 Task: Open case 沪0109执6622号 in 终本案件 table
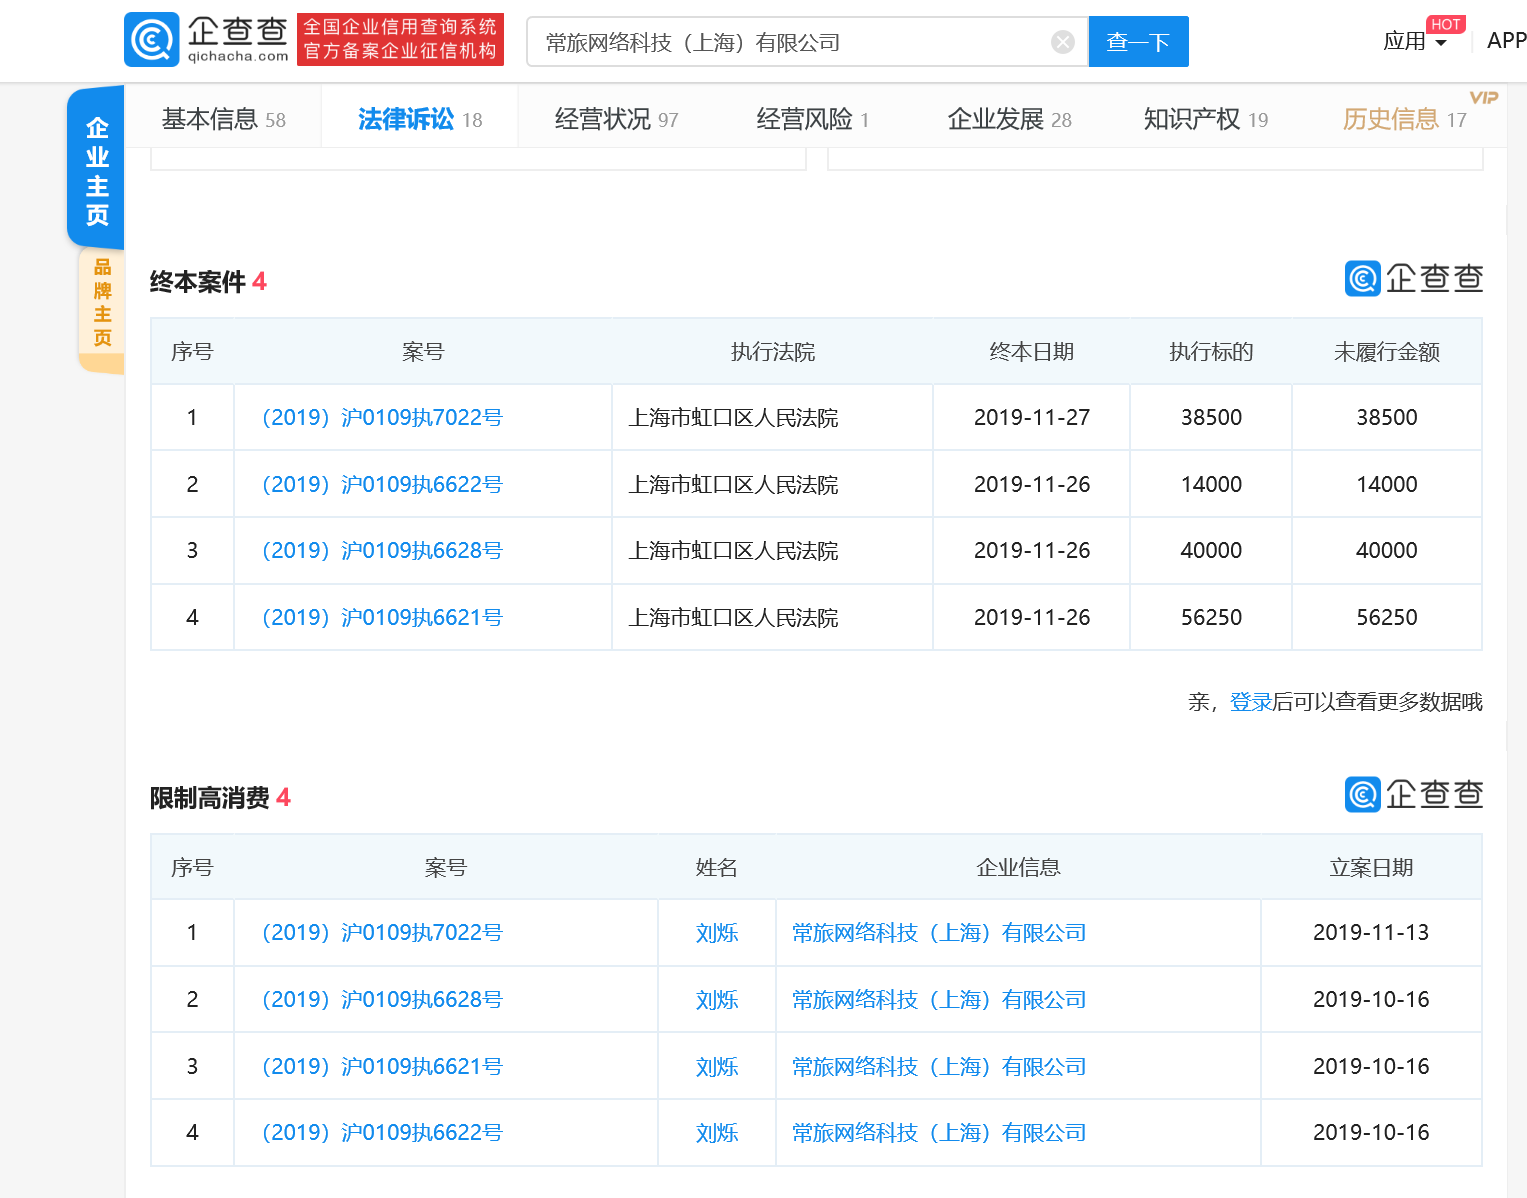382,484
